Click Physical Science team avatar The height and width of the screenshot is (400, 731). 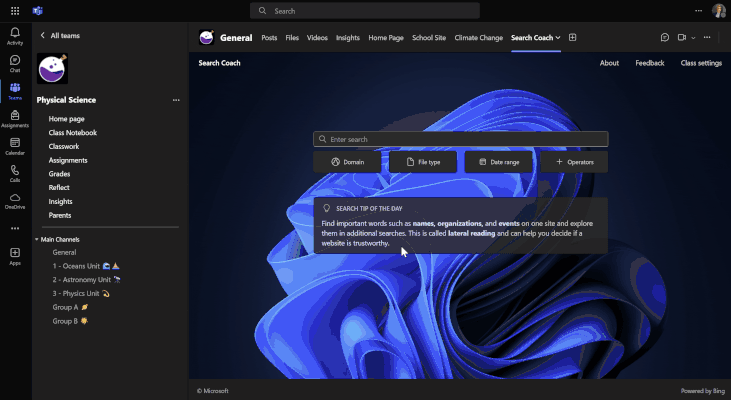pyautogui.click(x=53, y=69)
